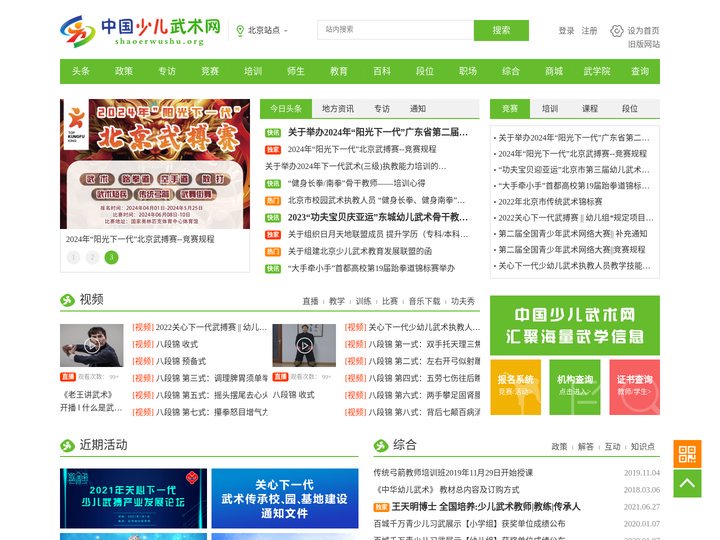720x540 pixels.
Task: Click the 独家 tag before 王天明博士 article
Action: 381,507
